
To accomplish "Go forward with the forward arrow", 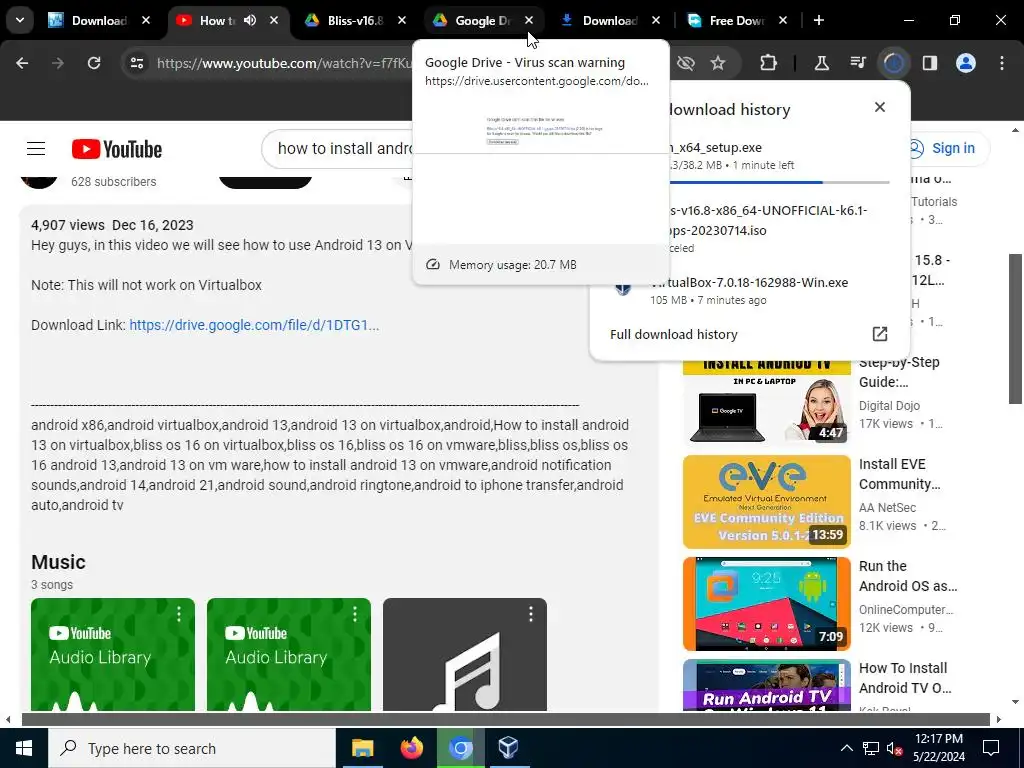I will [58, 63].
